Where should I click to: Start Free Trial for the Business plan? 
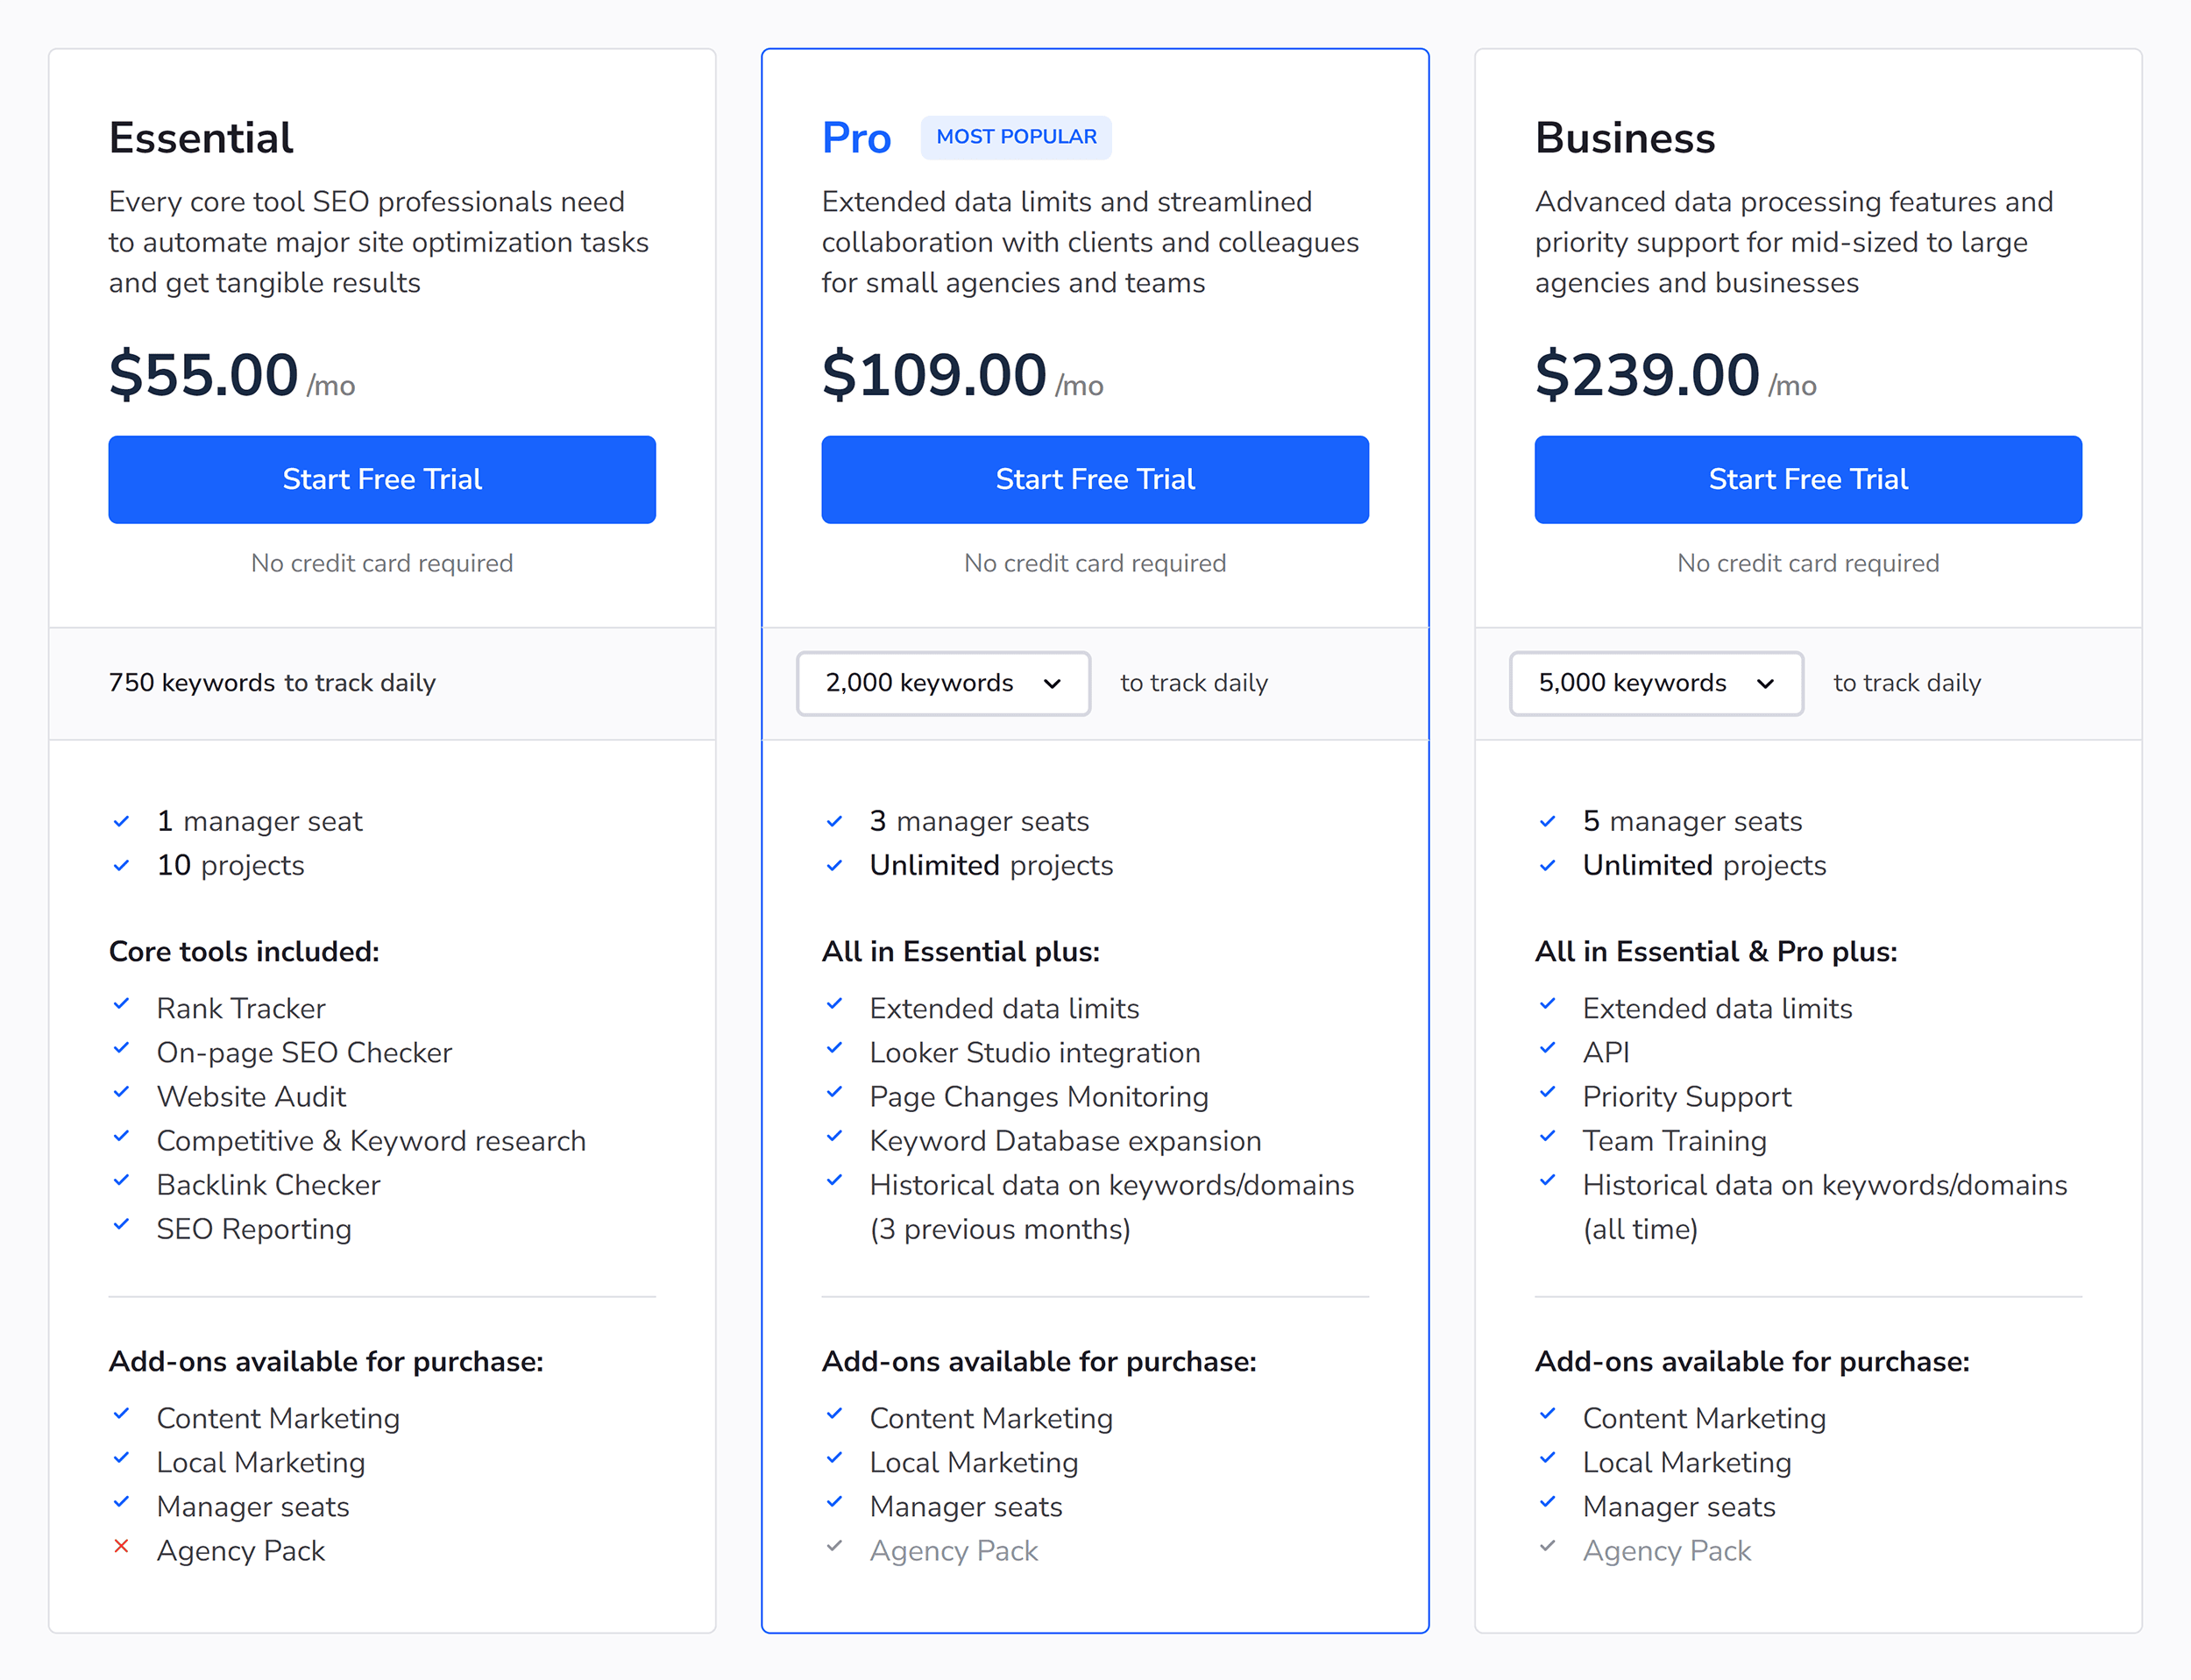point(1807,479)
